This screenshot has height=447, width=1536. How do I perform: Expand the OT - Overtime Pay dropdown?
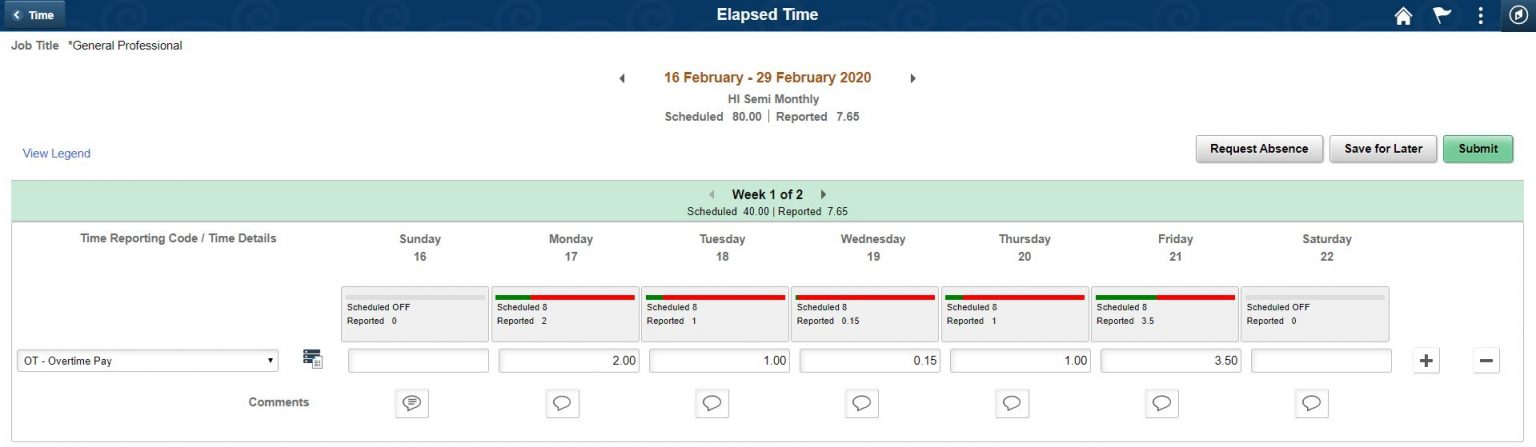pyautogui.click(x=148, y=361)
